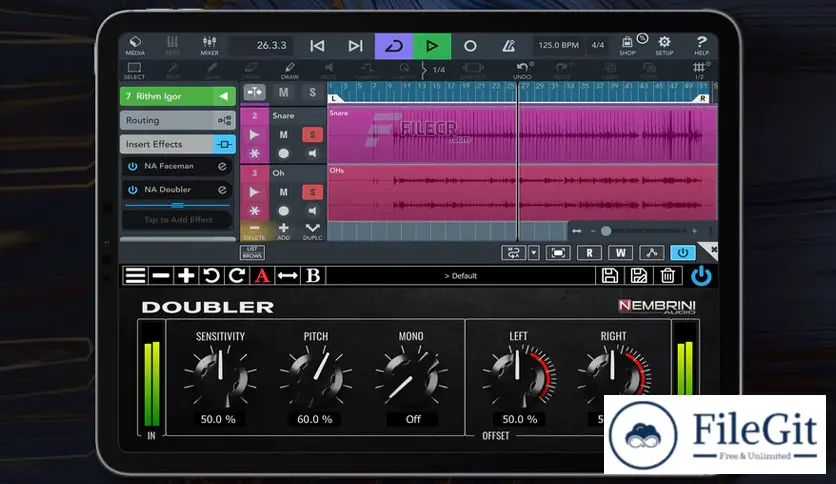Arm the Snare track for recording
The image size is (836, 484).
point(283,154)
